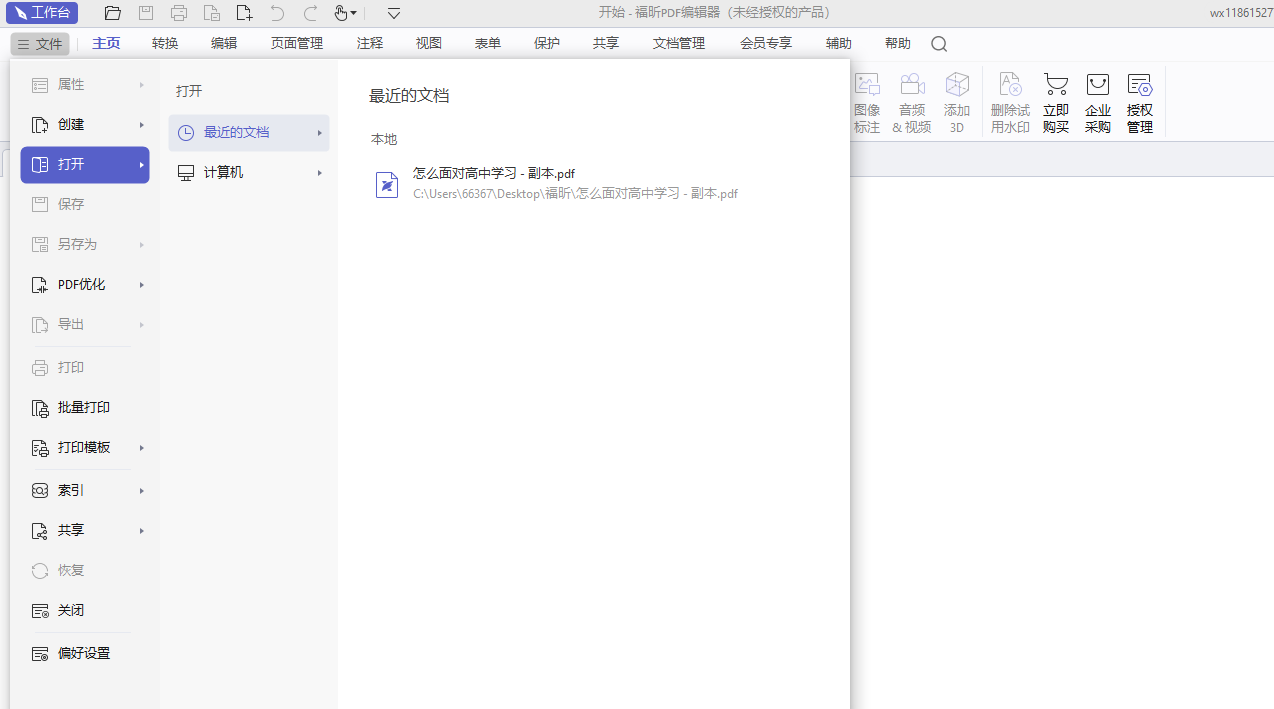Click the search magnifier icon in menu bar

[x=938, y=44]
